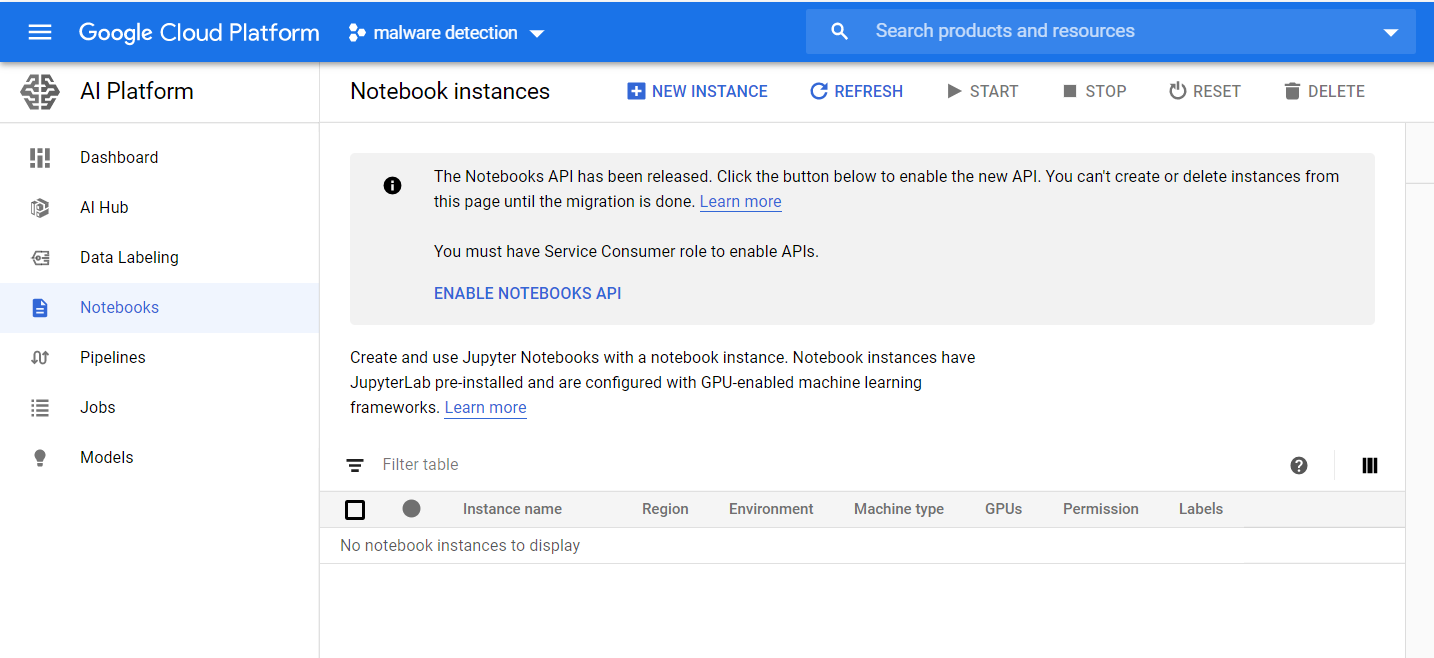The height and width of the screenshot is (658, 1434).
Task: Click the Delete toolbar action
Action: point(1324,91)
